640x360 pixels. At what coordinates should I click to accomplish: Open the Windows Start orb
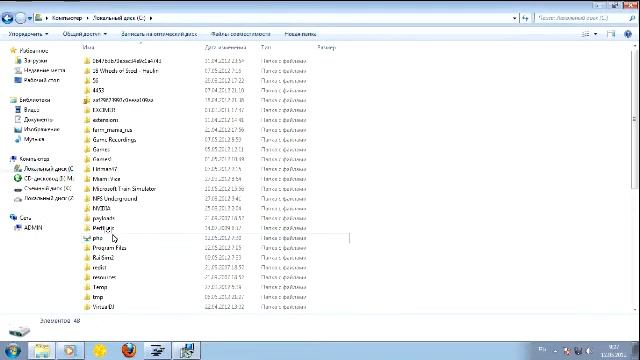click(12, 351)
